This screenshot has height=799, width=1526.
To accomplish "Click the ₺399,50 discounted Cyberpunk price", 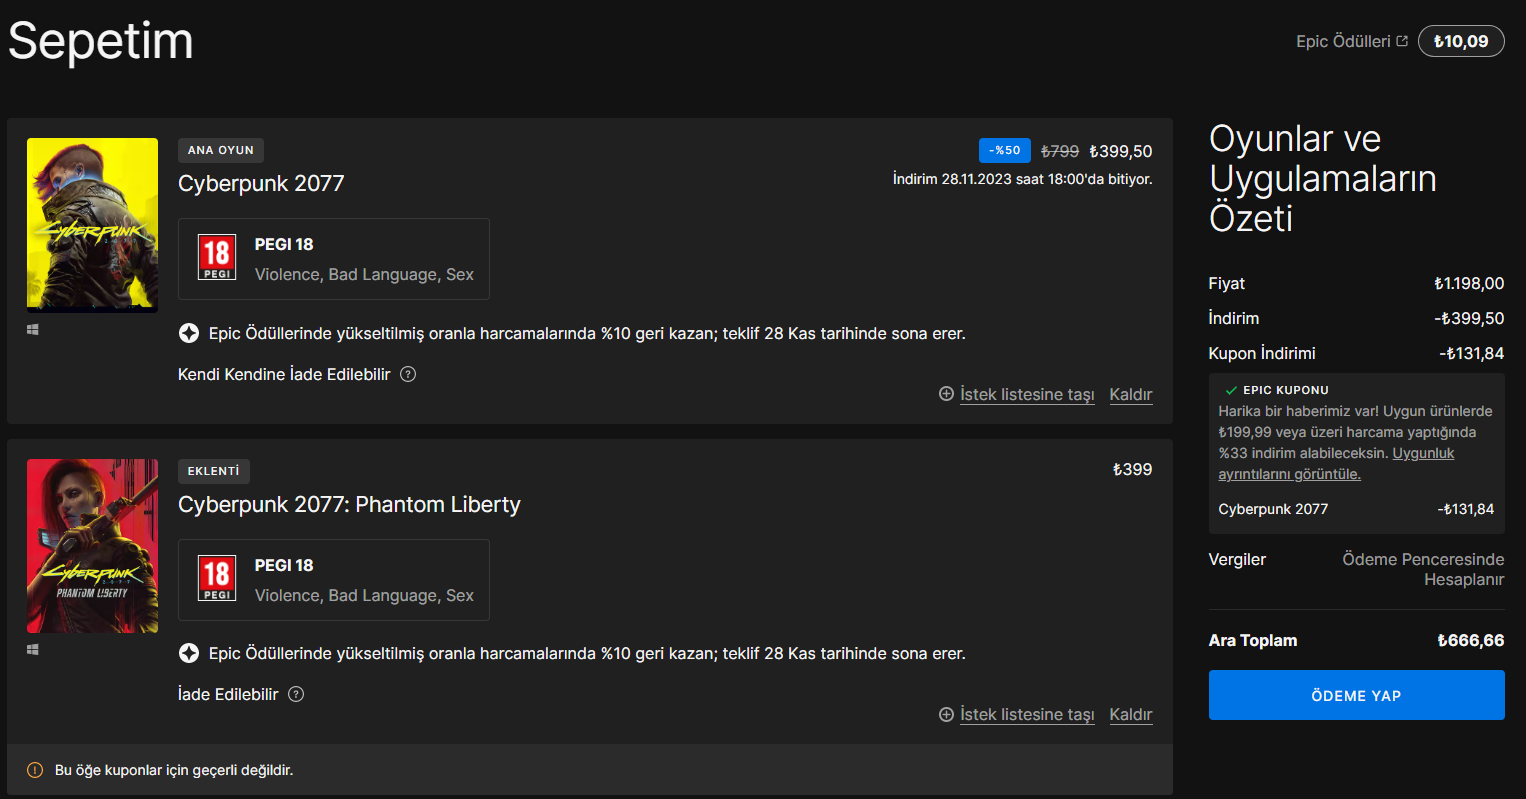I will 1121,151.
